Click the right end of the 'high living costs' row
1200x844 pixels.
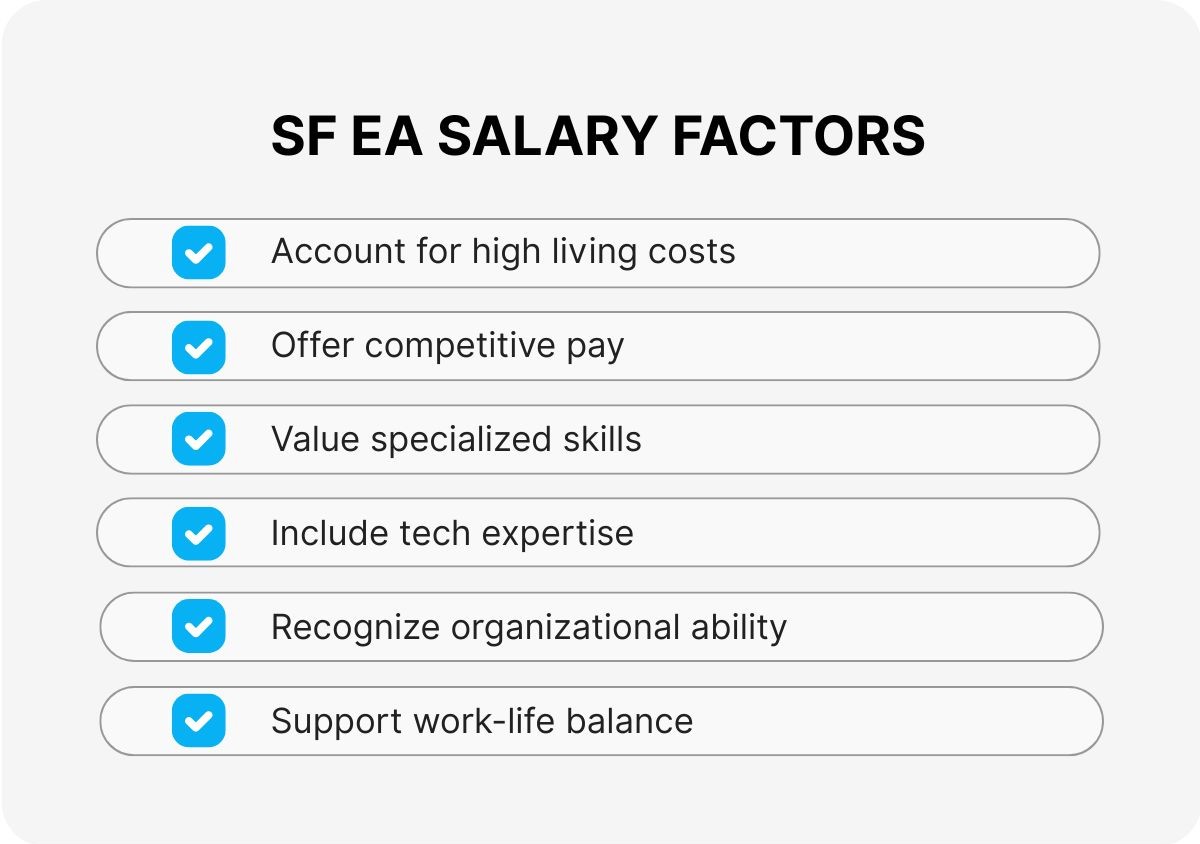pyautogui.click(x=1060, y=253)
